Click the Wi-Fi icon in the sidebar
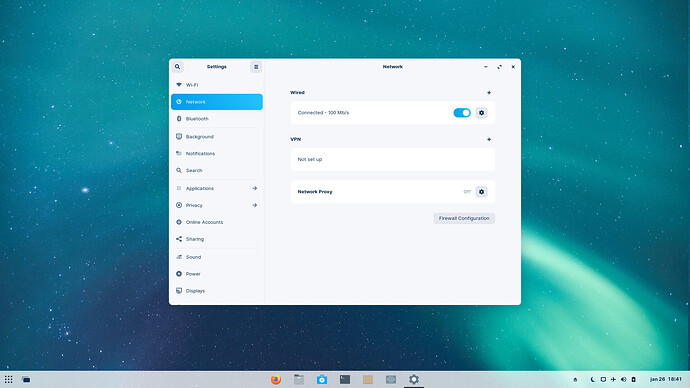 [x=179, y=84]
